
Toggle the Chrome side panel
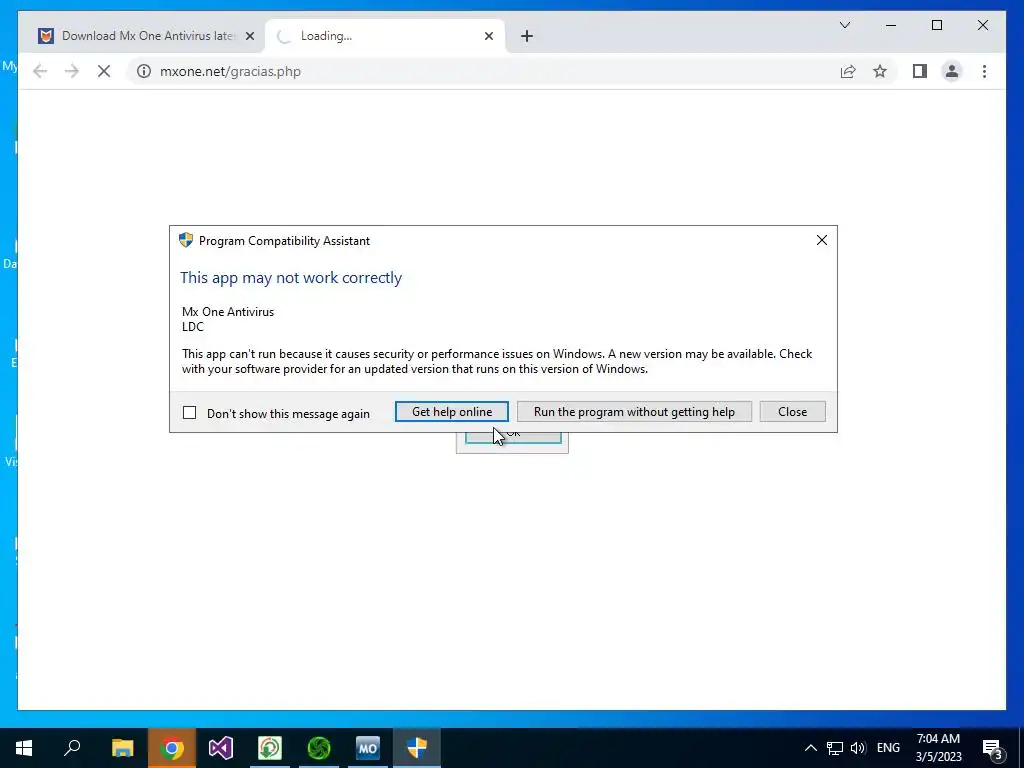coord(920,71)
